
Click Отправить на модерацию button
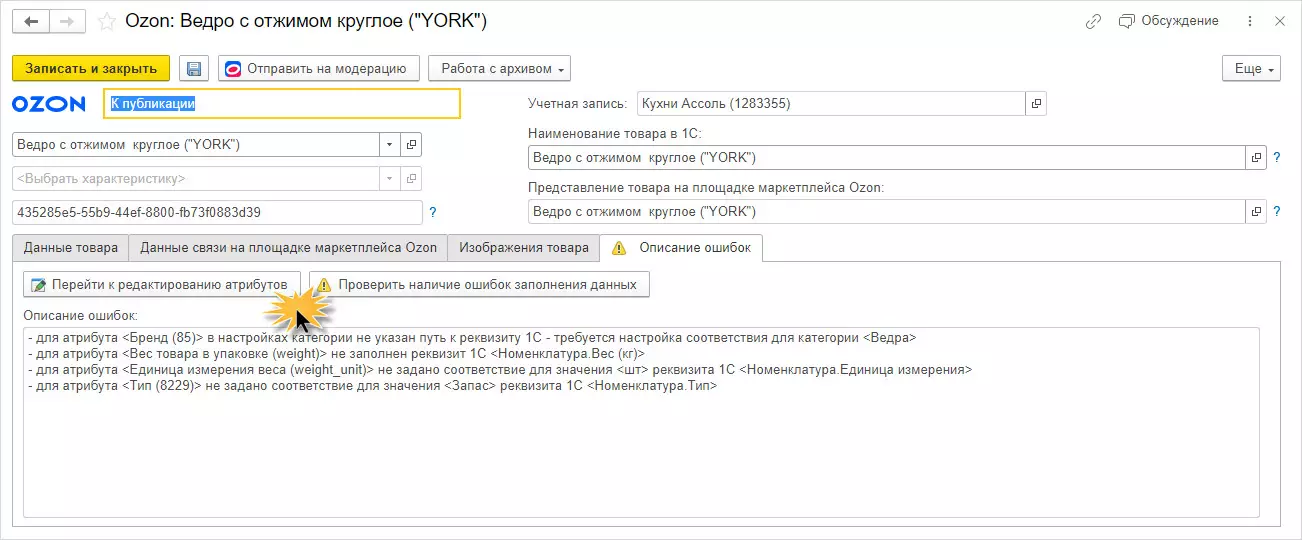(318, 69)
